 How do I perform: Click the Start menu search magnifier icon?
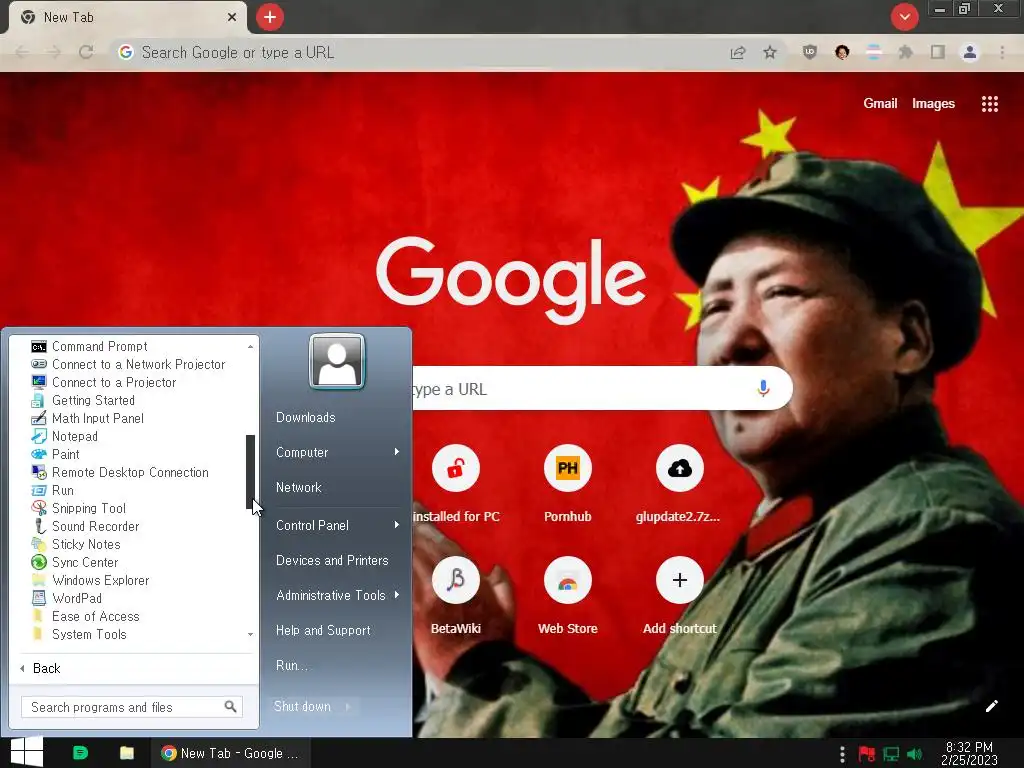230,707
